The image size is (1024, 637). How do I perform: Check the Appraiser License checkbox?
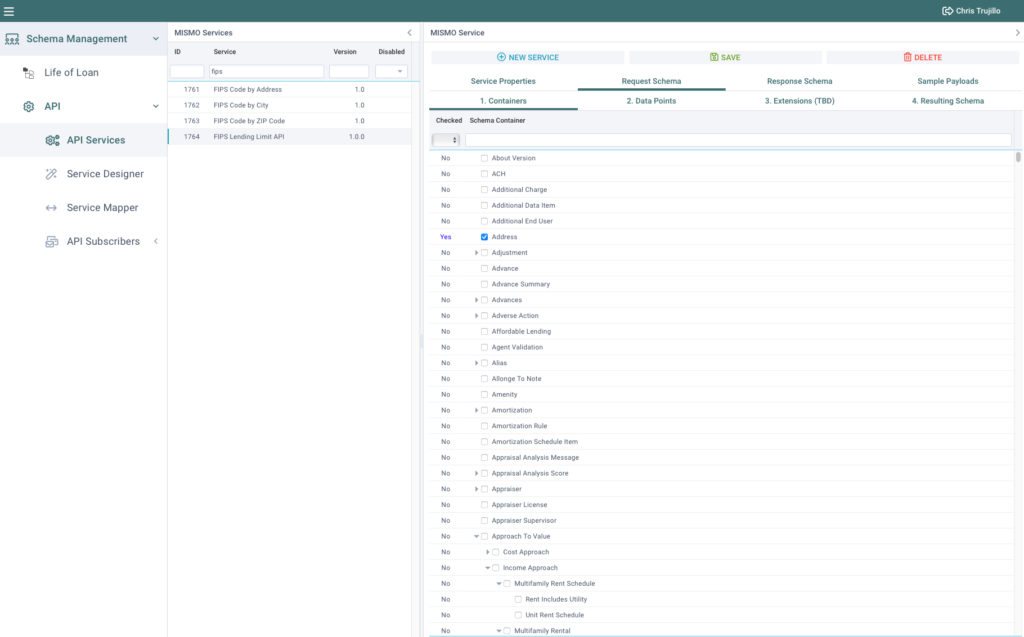pyautogui.click(x=485, y=505)
